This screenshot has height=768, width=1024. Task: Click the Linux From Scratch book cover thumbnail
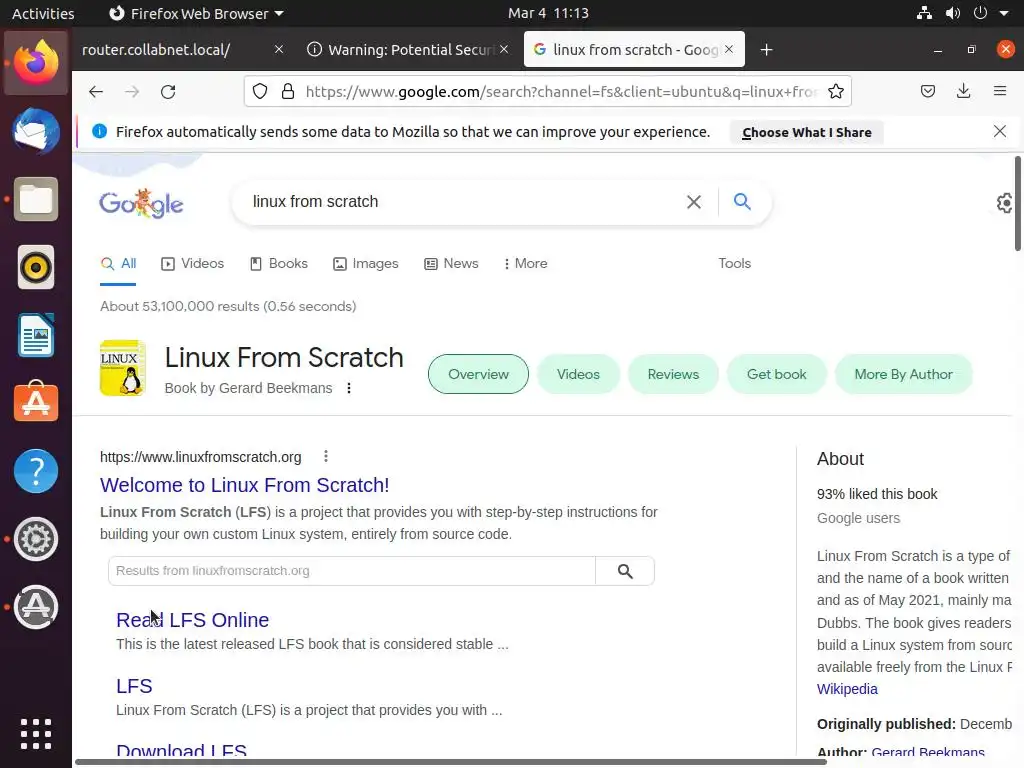pos(123,368)
